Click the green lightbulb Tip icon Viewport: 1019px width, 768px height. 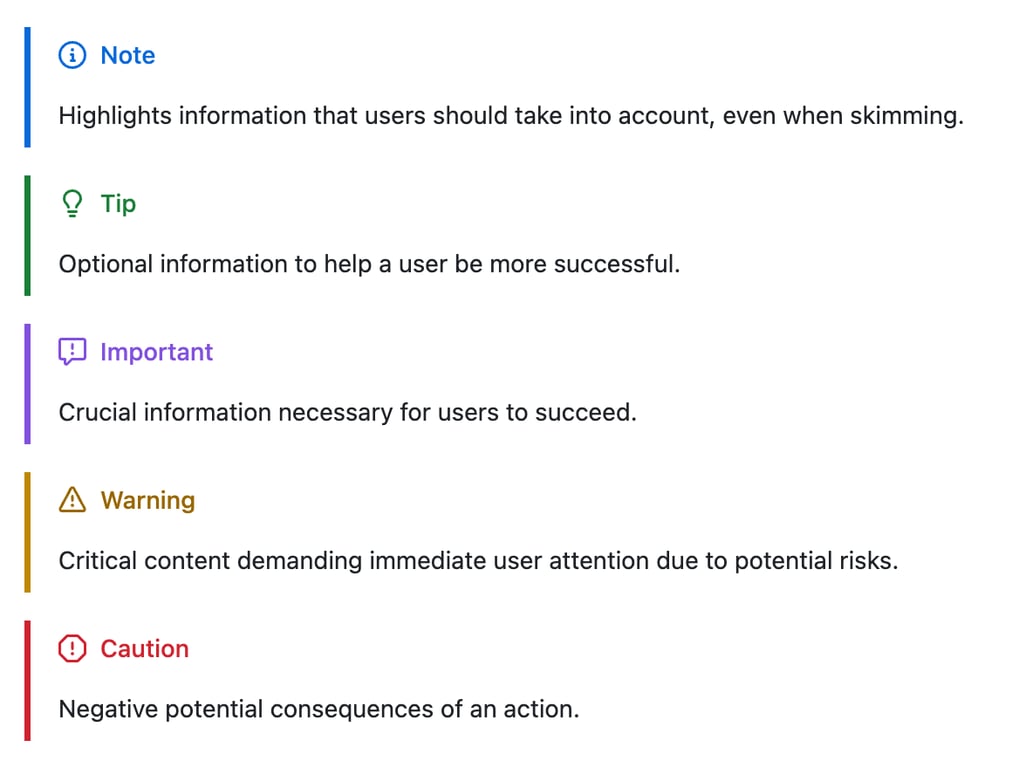tap(72, 203)
